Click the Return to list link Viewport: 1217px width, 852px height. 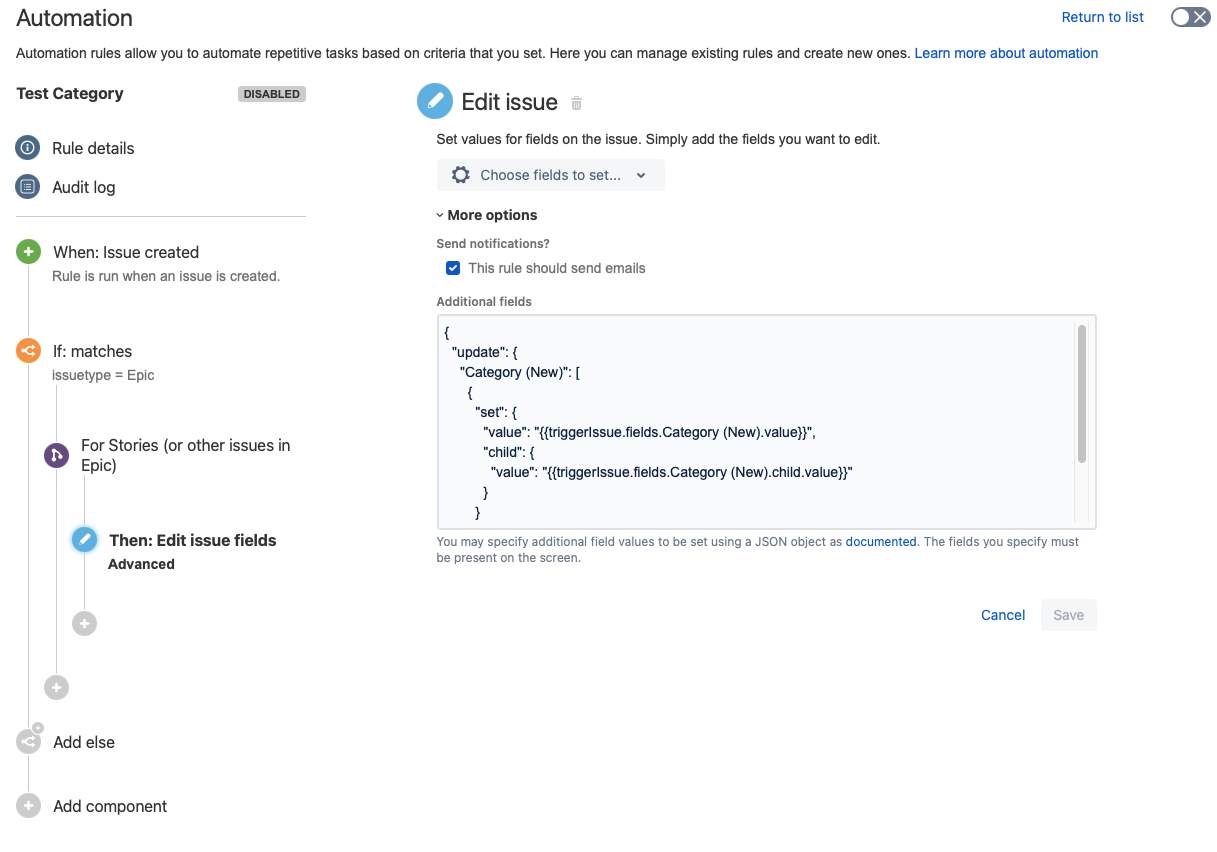point(1103,17)
